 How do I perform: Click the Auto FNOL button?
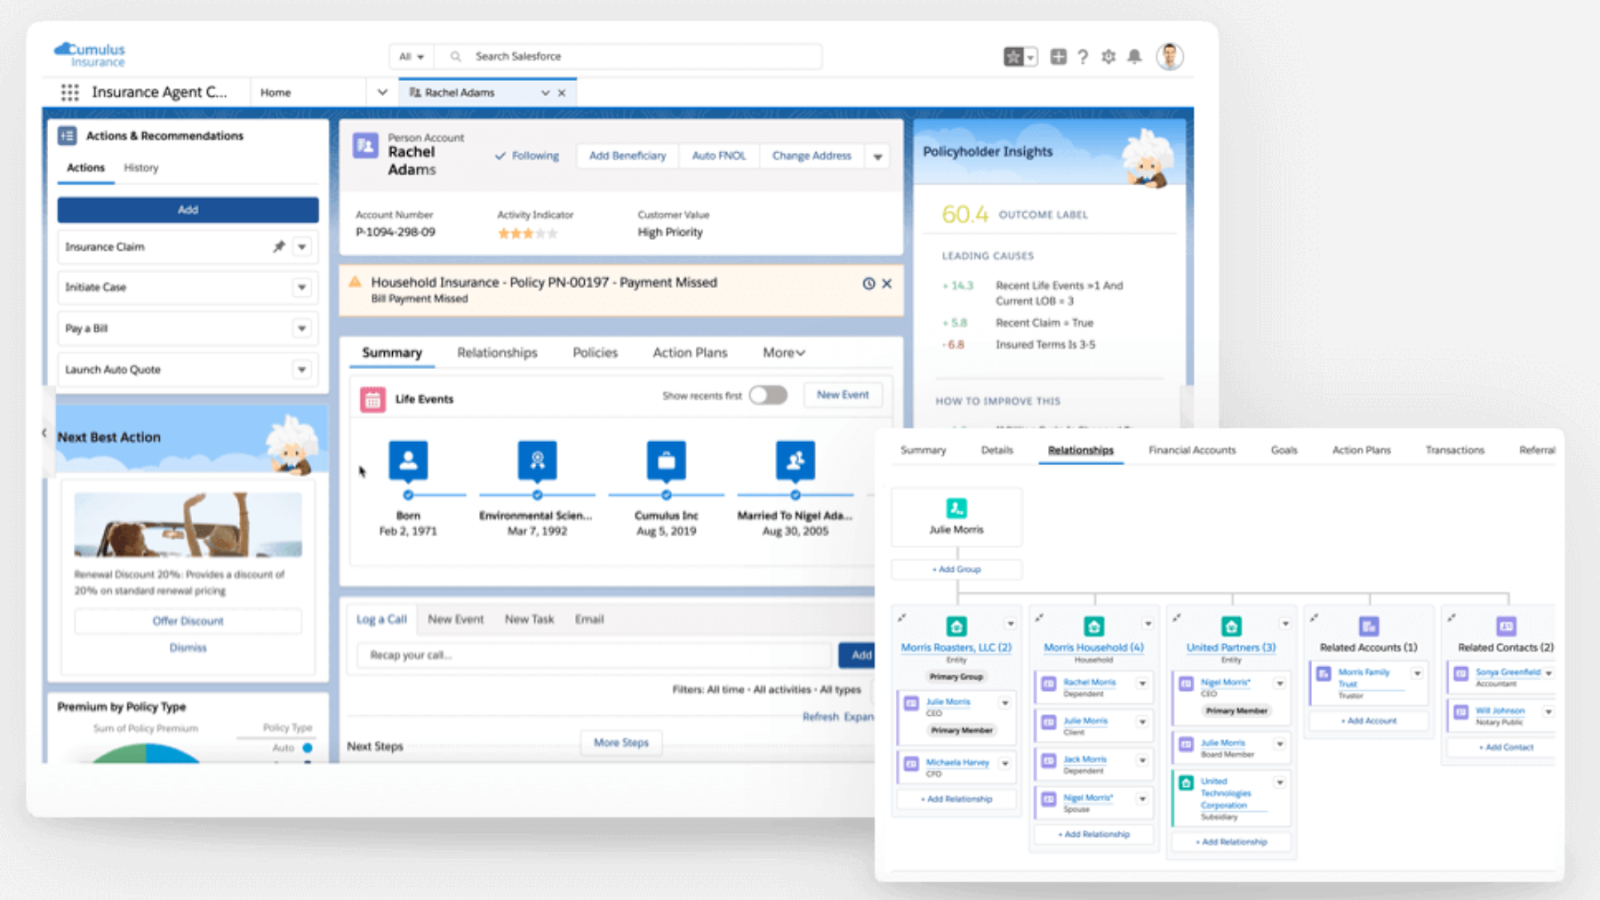coord(719,156)
